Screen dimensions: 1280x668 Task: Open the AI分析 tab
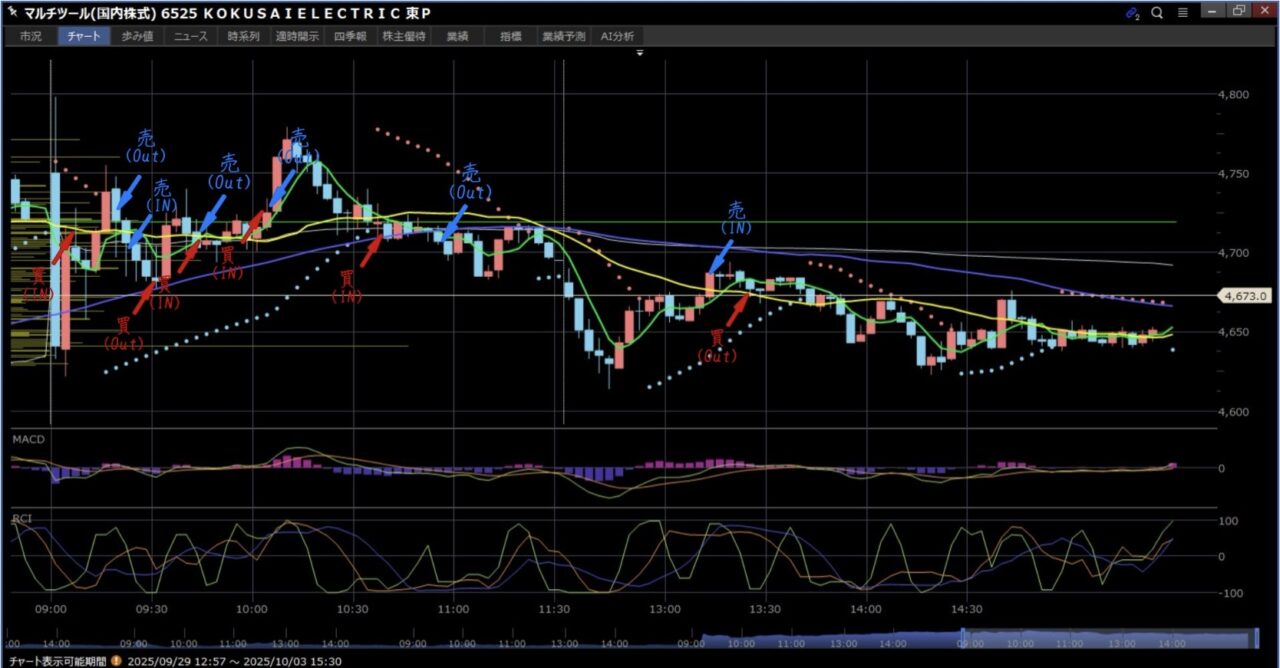point(618,36)
